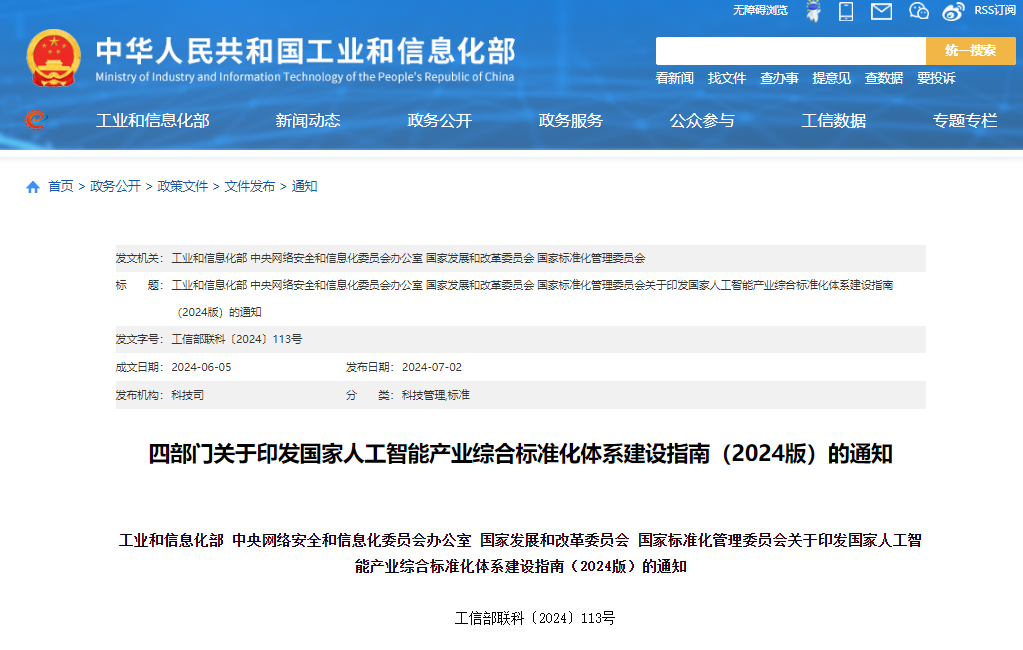The width and height of the screenshot is (1023, 650).
Task: Click the 统一搜索 search button
Action: (969, 49)
